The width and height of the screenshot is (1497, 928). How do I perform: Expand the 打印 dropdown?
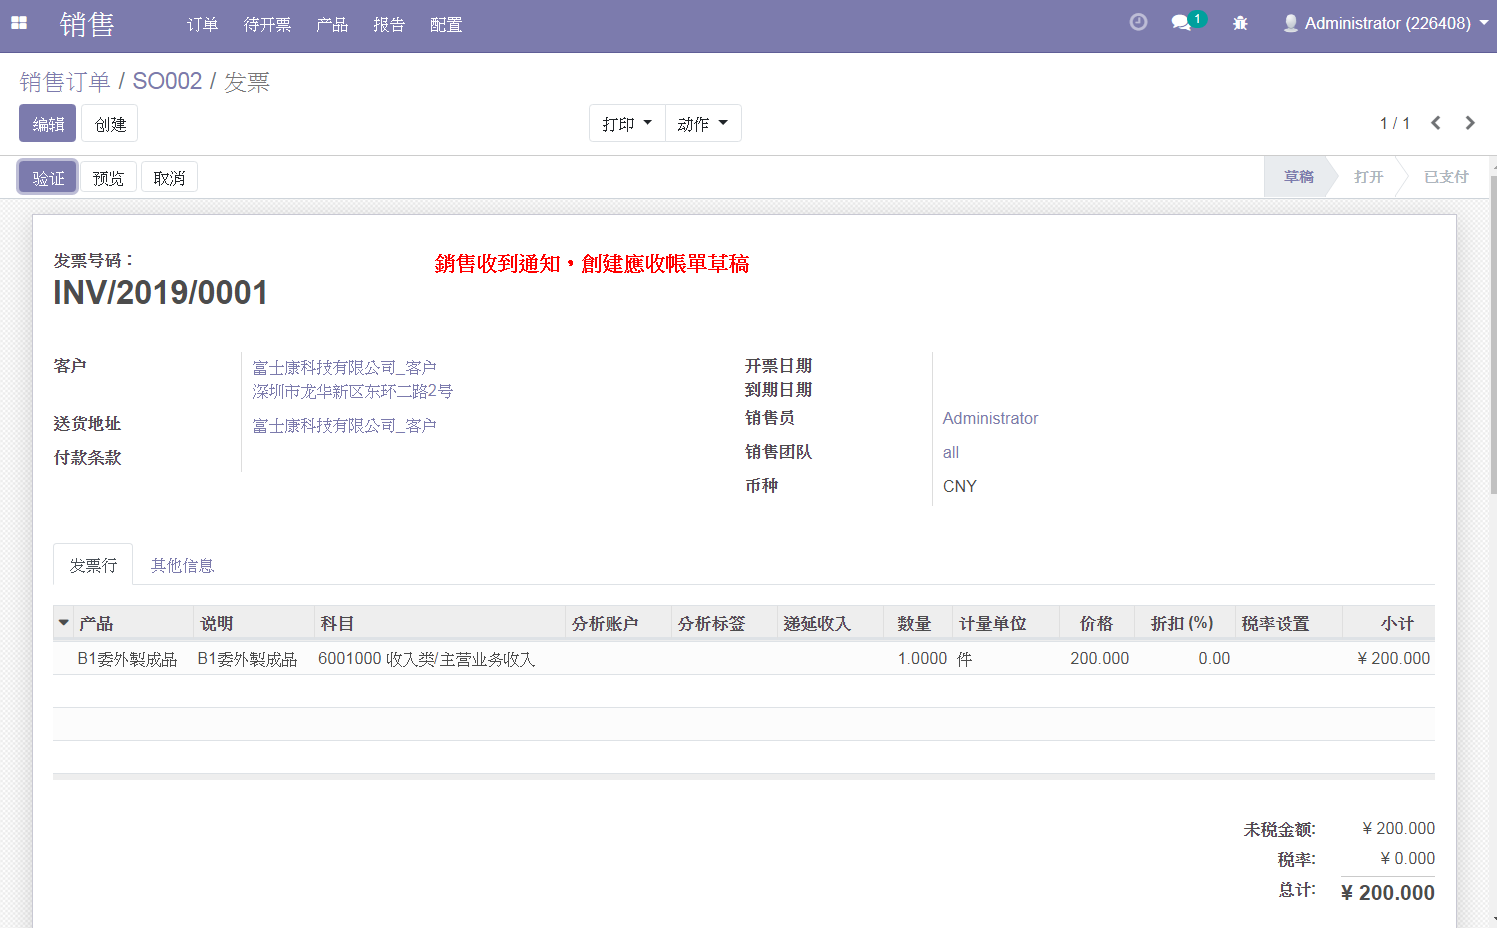point(627,123)
